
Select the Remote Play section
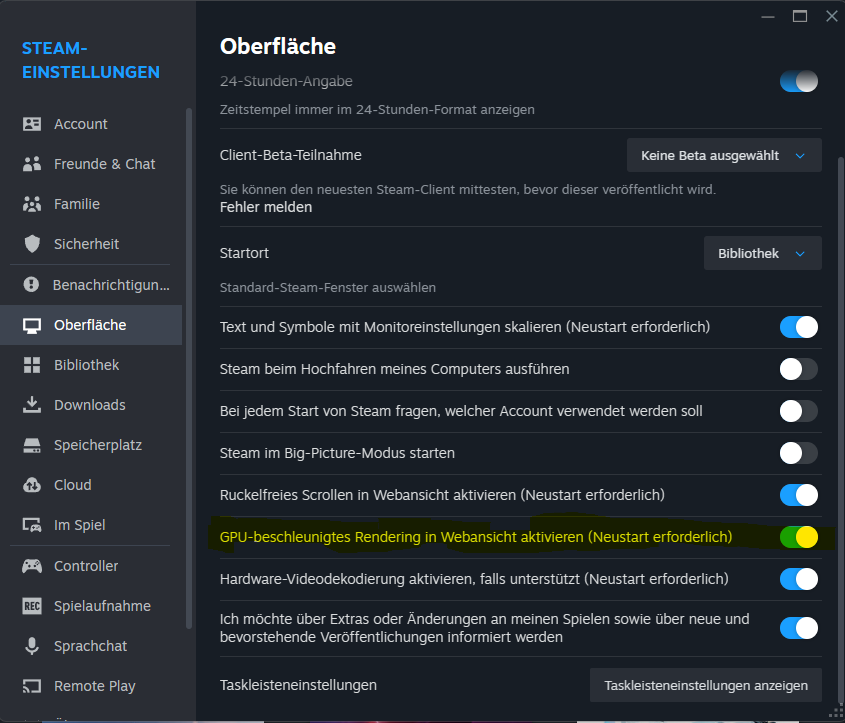click(x=91, y=686)
